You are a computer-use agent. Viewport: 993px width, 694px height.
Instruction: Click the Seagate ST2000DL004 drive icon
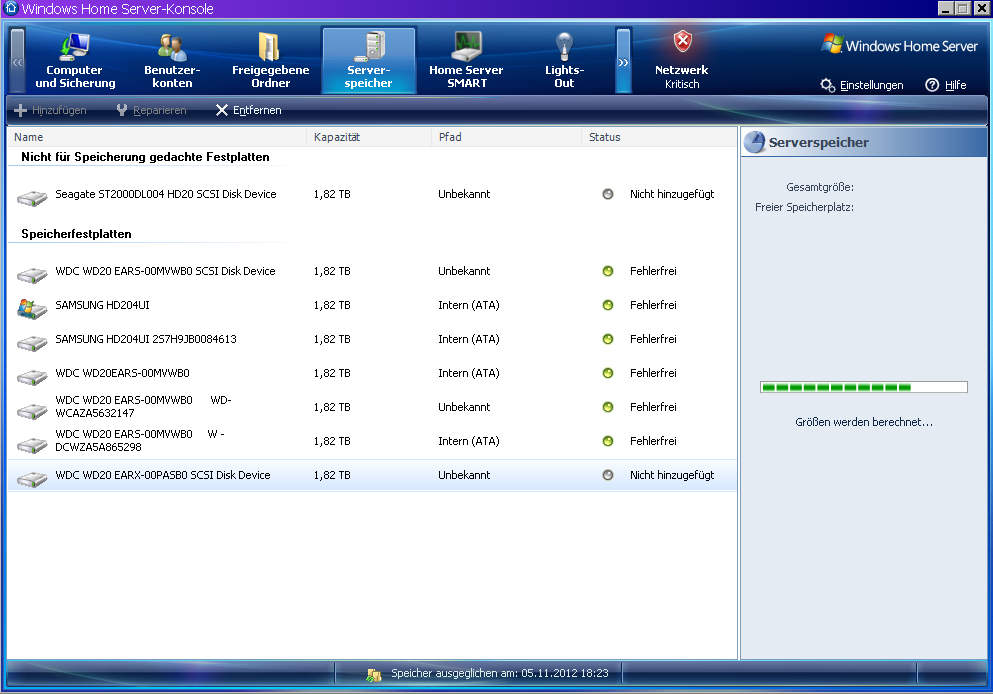point(32,198)
